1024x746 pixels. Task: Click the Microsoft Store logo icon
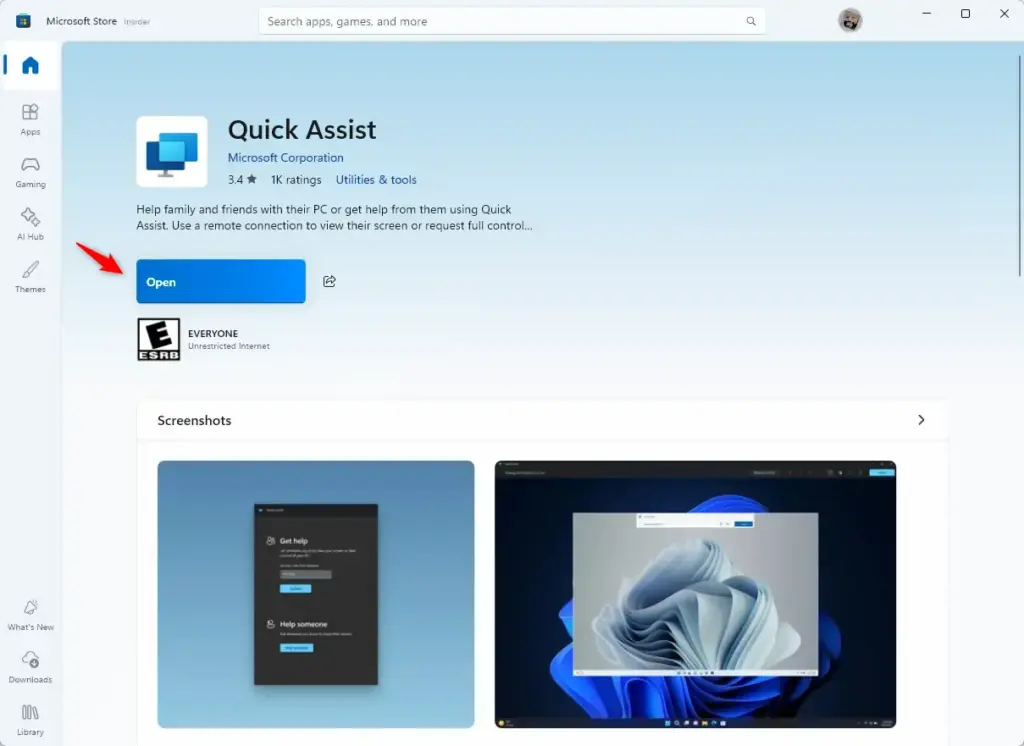pyautogui.click(x=24, y=21)
